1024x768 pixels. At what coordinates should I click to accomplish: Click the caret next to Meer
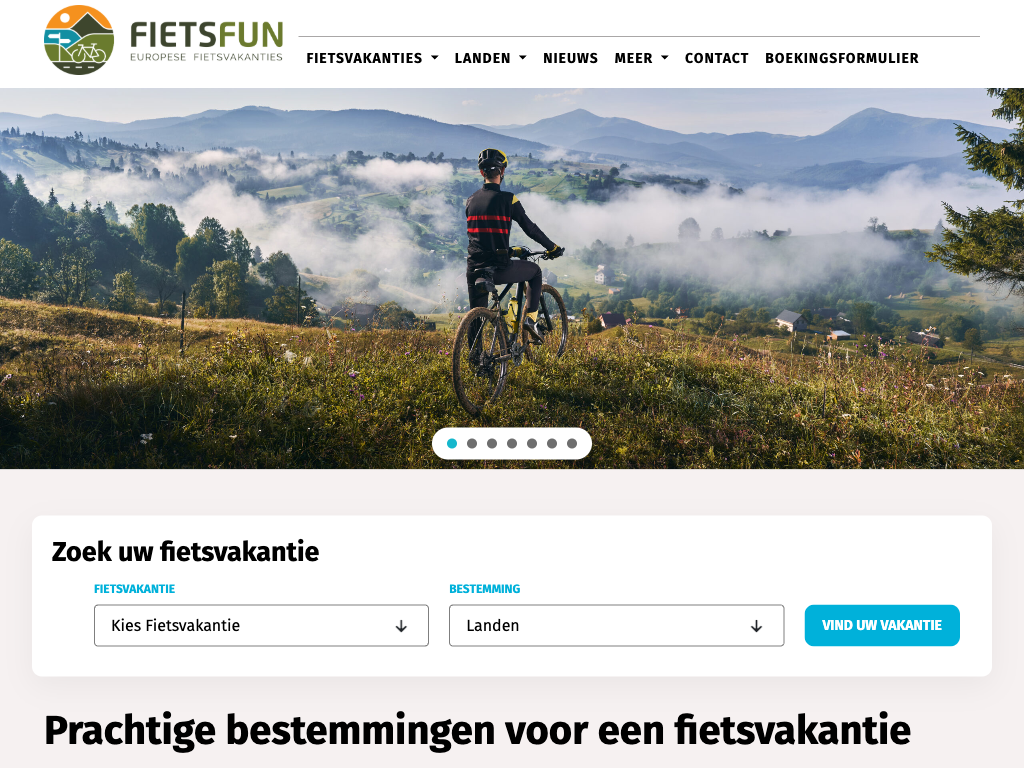(x=665, y=58)
